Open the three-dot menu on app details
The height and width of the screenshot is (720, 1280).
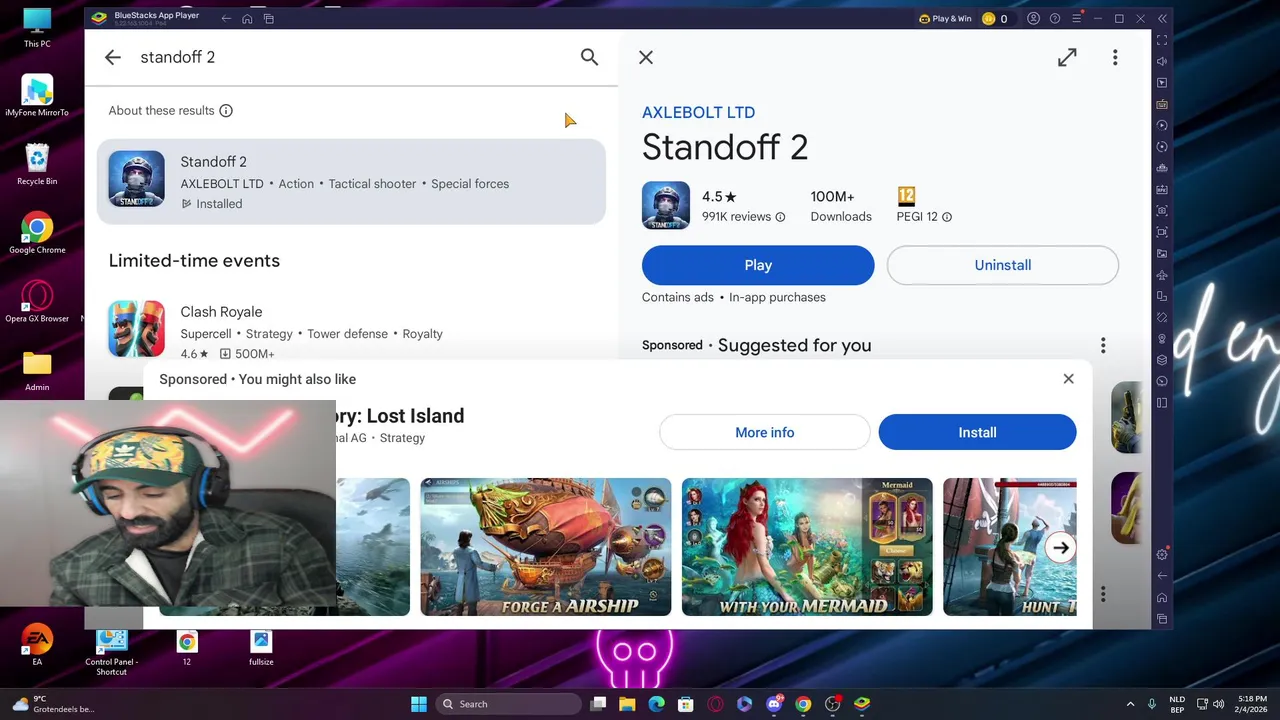1115,58
